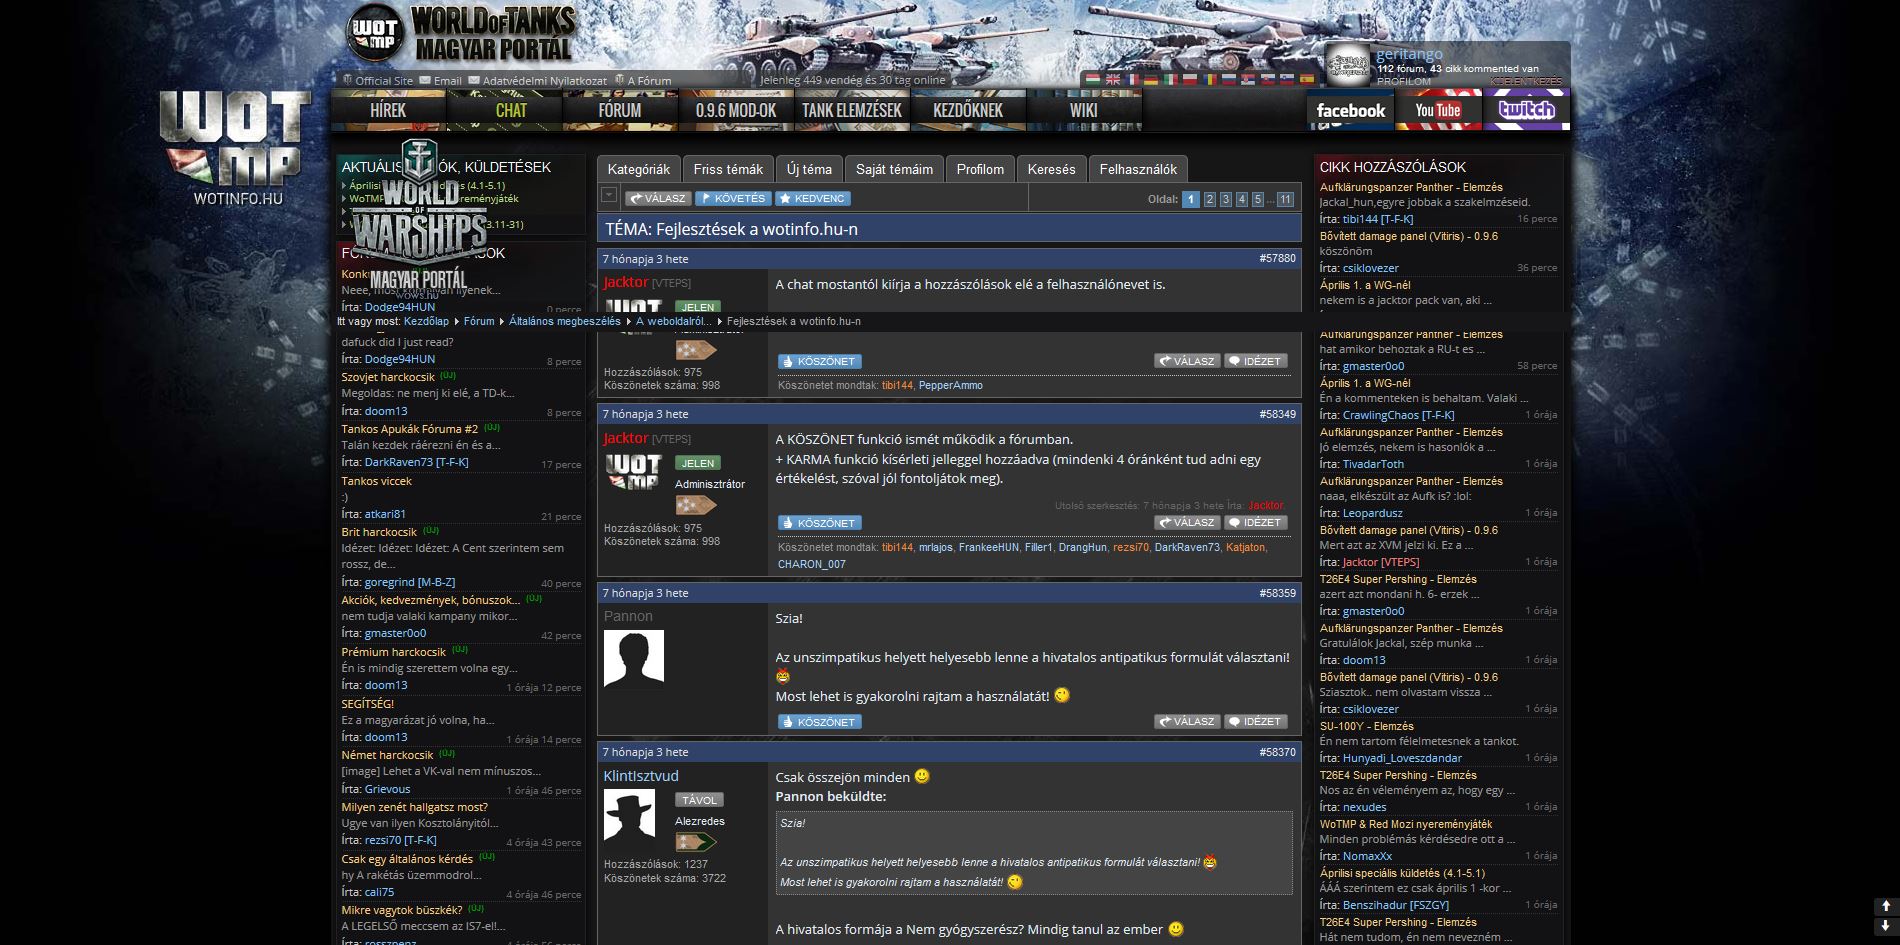Click the PROFILOM link under geritango

pyautogui.click(x=1403, y=82)
